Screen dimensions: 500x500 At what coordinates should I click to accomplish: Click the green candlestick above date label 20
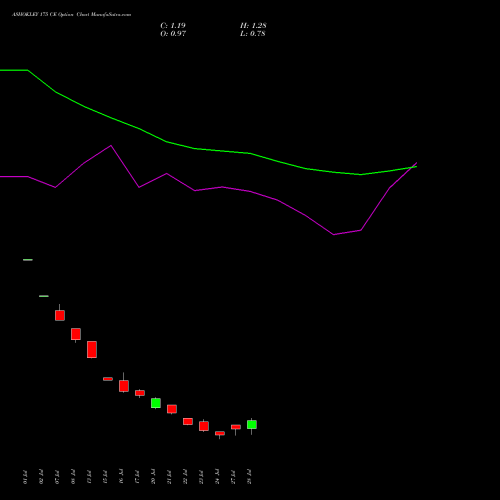156,403
